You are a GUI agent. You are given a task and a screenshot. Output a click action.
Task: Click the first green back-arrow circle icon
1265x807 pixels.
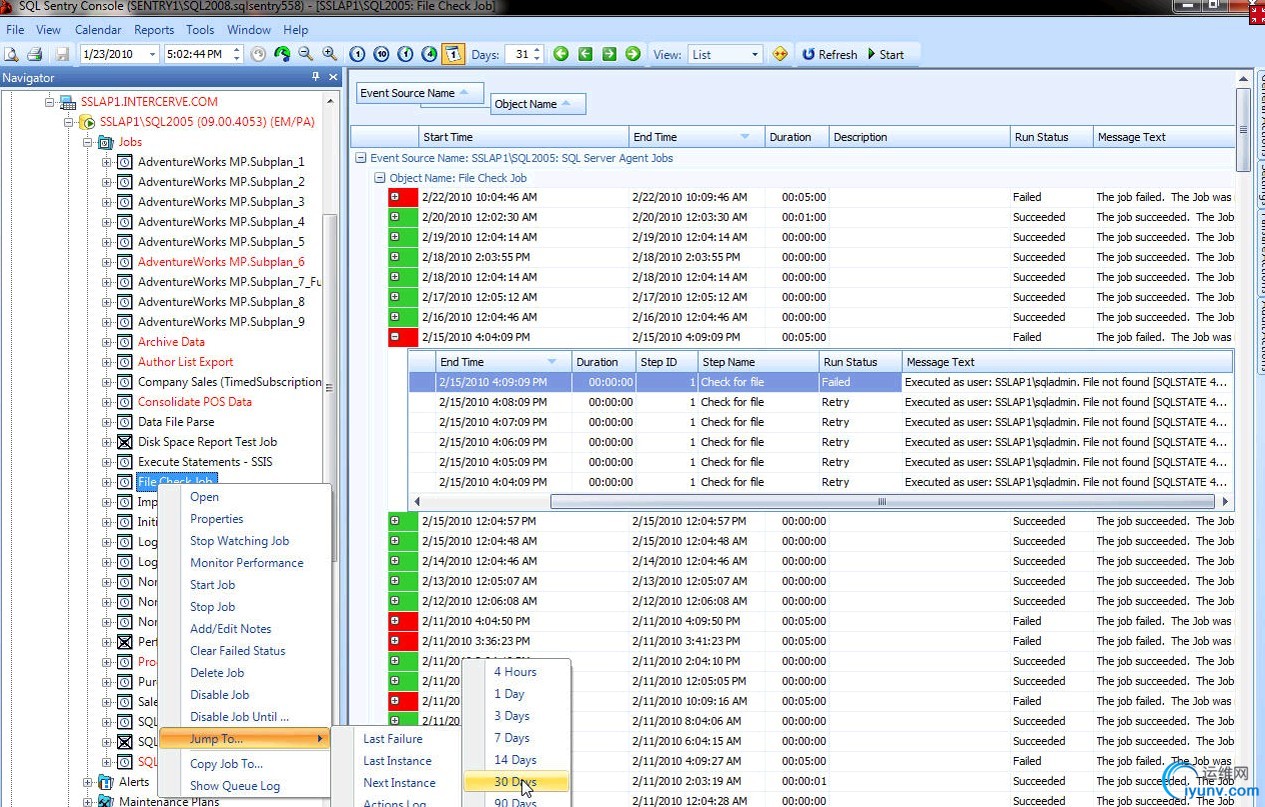[561, 54]
